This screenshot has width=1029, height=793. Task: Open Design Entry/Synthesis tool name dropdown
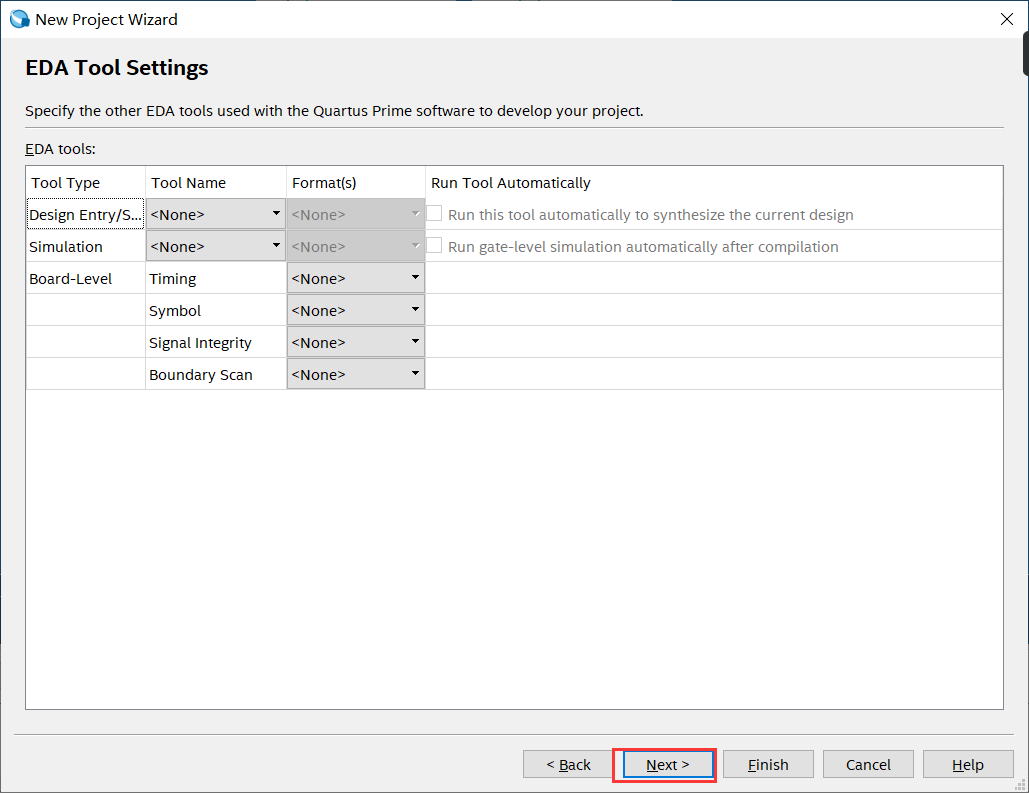click(x=215, y=214)
